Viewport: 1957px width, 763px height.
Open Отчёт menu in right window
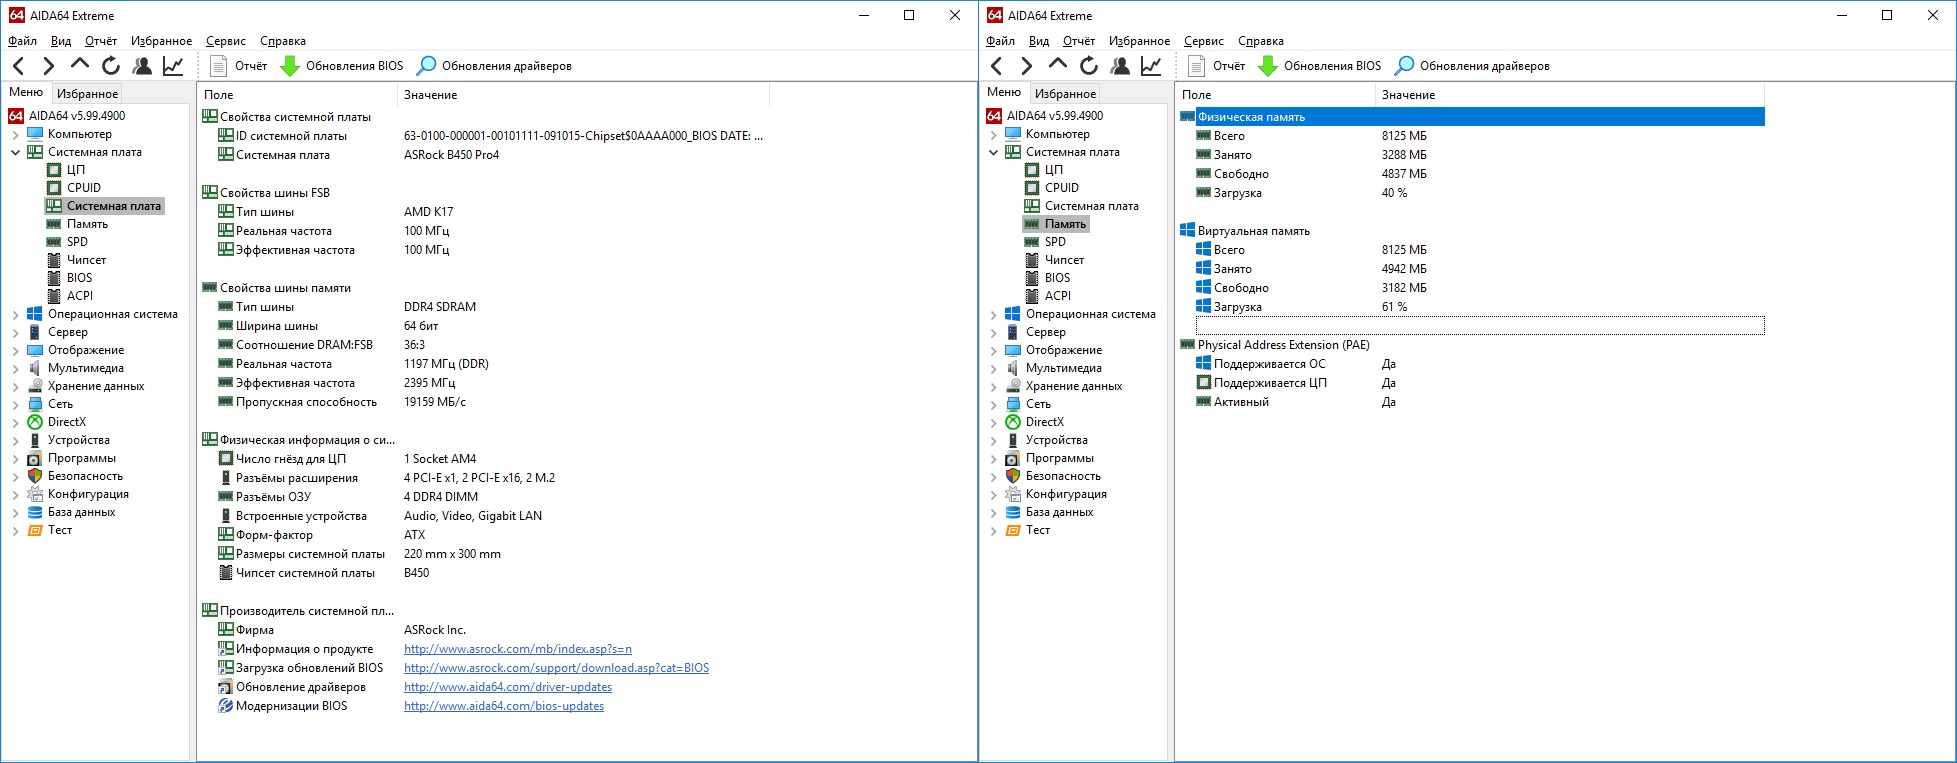1079,41
